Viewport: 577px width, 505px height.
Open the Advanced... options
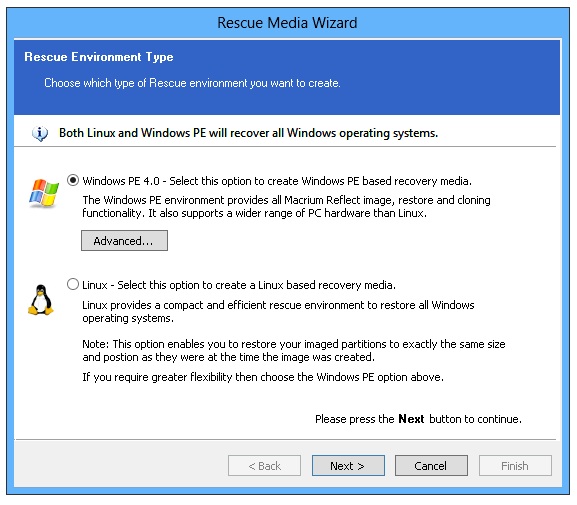tap(124, 241)
